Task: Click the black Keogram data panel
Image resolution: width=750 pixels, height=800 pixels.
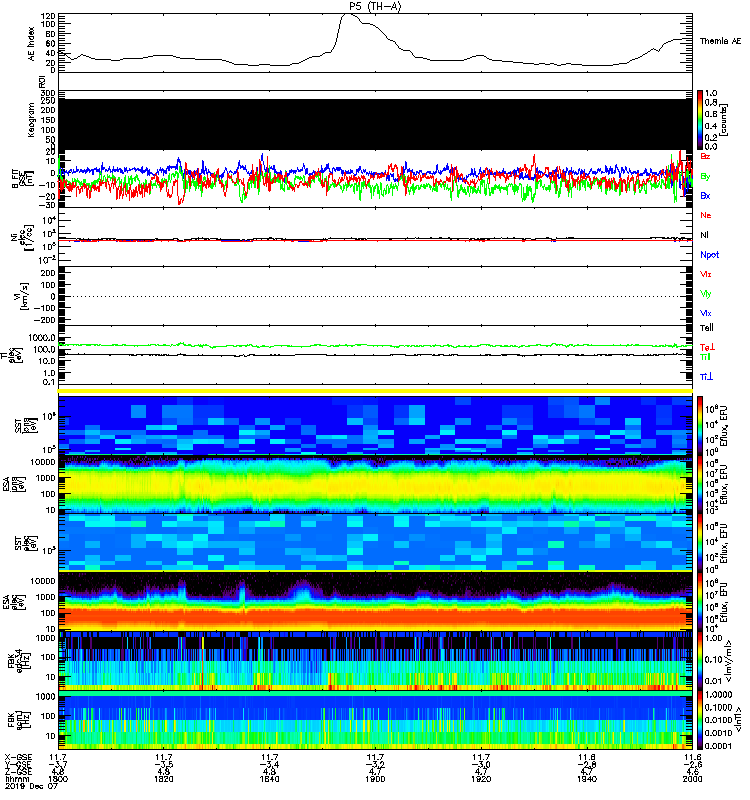Action: point(376,124)
